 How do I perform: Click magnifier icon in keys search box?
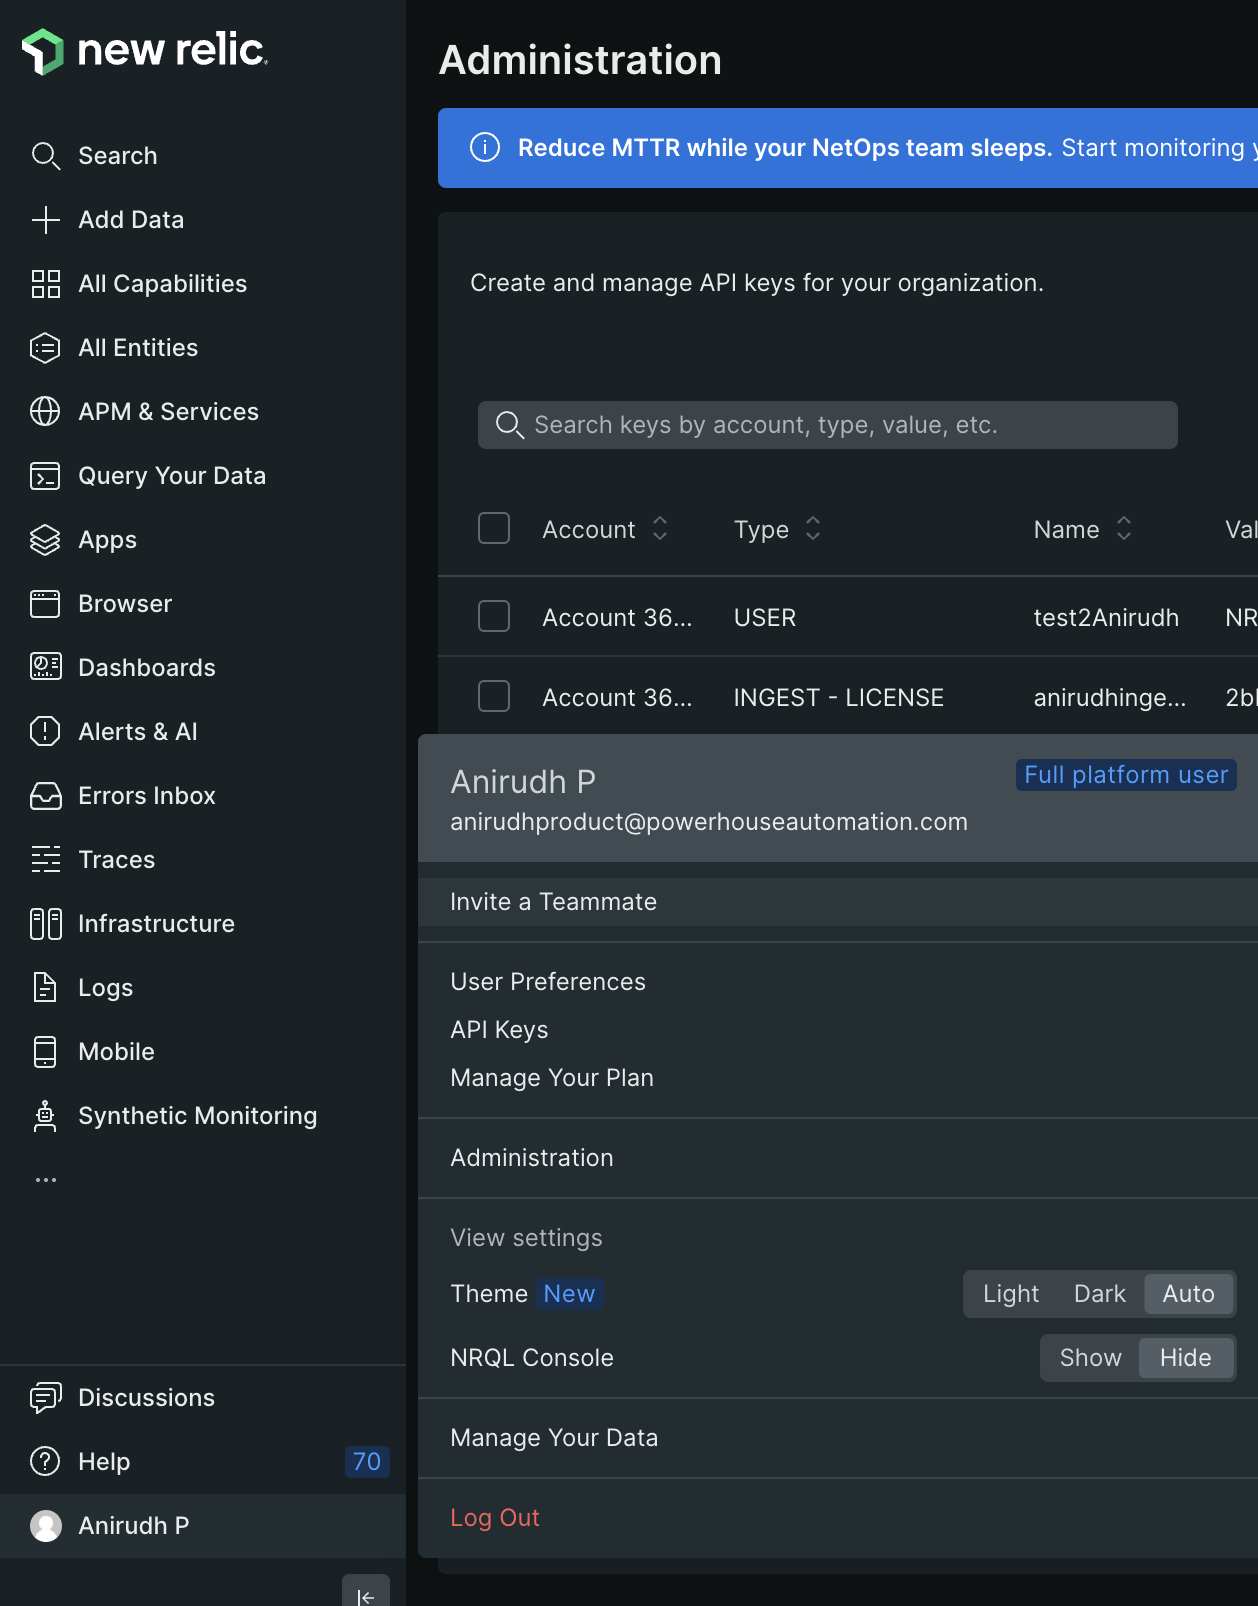pyautogui.click(x=510, y=425)
